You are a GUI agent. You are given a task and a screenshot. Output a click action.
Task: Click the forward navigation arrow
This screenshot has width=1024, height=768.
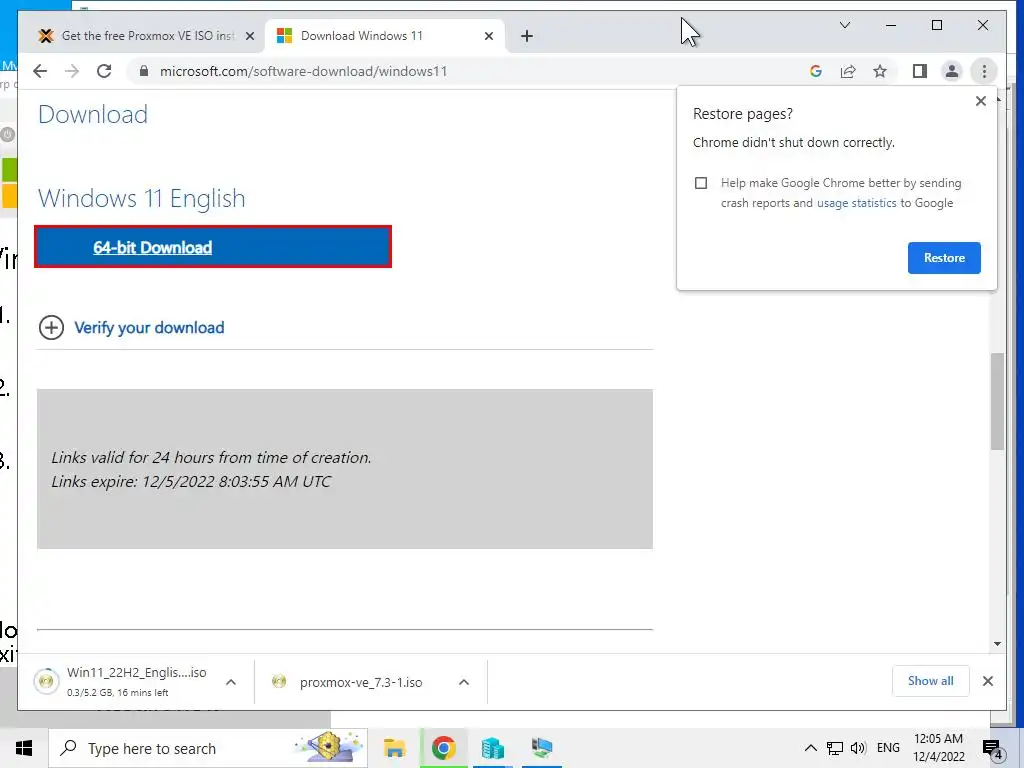tap(72, 71)
